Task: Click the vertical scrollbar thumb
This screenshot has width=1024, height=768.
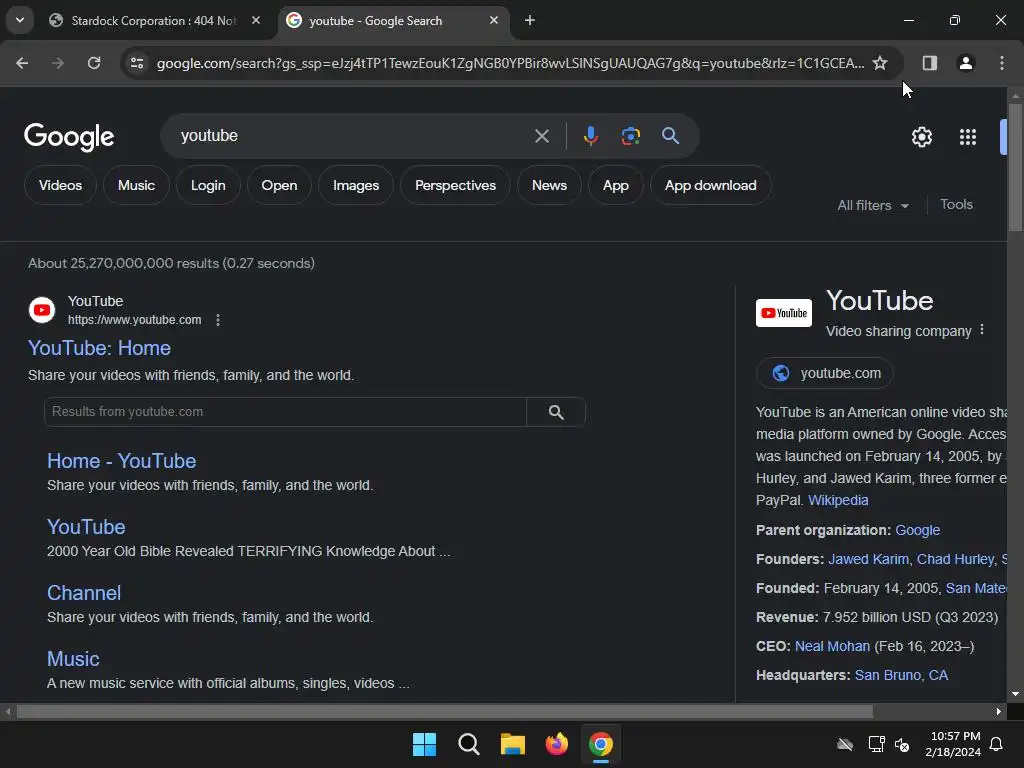Action: tap(1015, 167)
